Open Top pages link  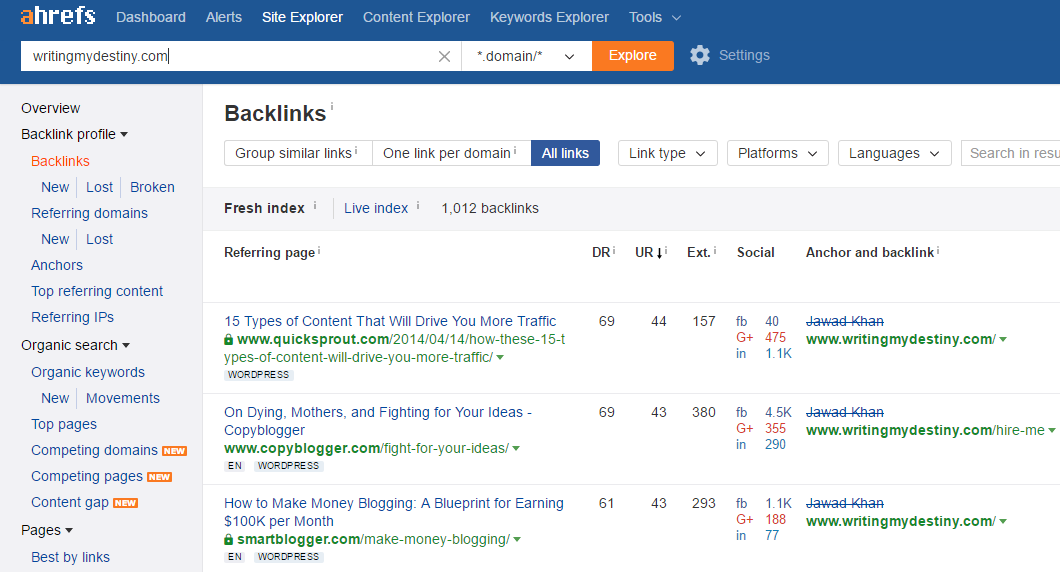pyautogui.click(x=64, y=425)
